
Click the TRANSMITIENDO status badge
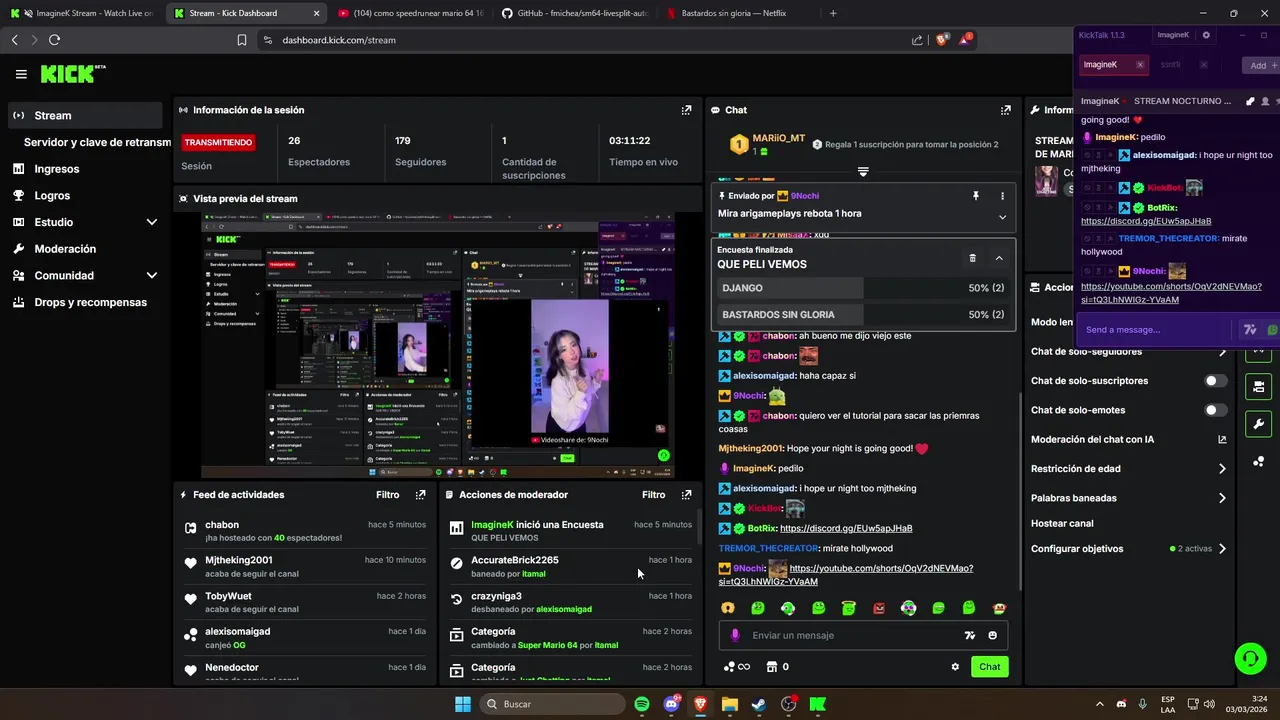[218, 143]
